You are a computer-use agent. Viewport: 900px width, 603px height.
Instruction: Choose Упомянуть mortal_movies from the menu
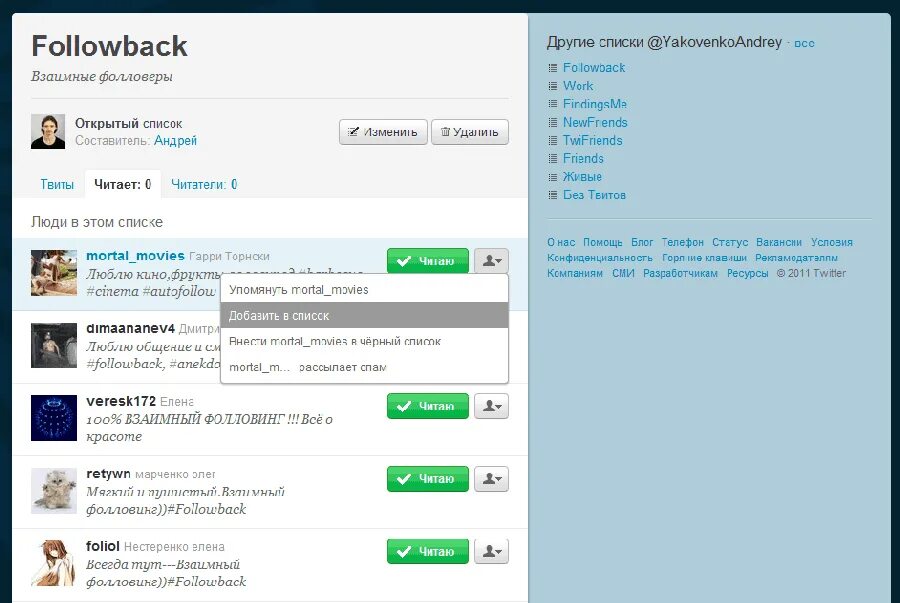[364, 290]
